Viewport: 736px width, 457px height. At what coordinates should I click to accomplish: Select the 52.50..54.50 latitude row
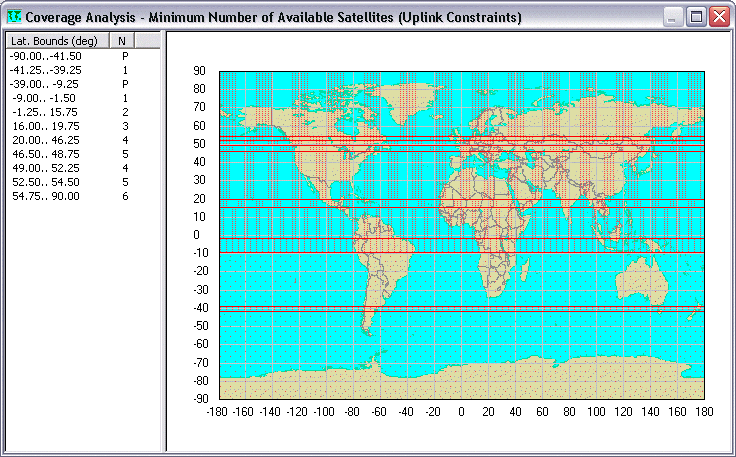46,183
